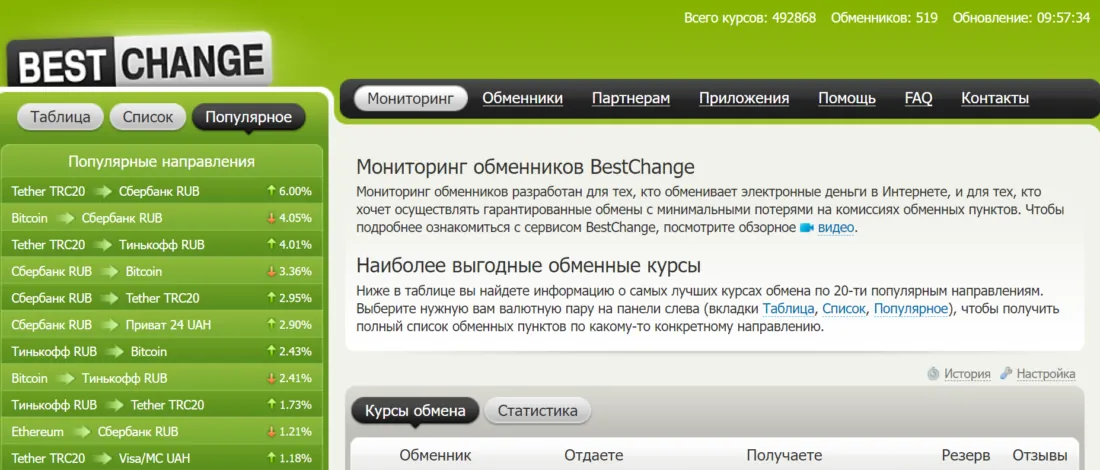Click the red down arrow beside 1.21%
The image size is (1100, 470).
[271, 431]
